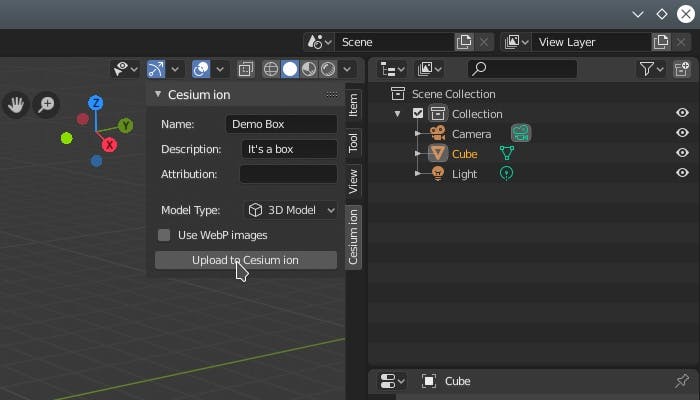Switch to Solid shading
Screen dimensions: 700x400
click(290, 69)
